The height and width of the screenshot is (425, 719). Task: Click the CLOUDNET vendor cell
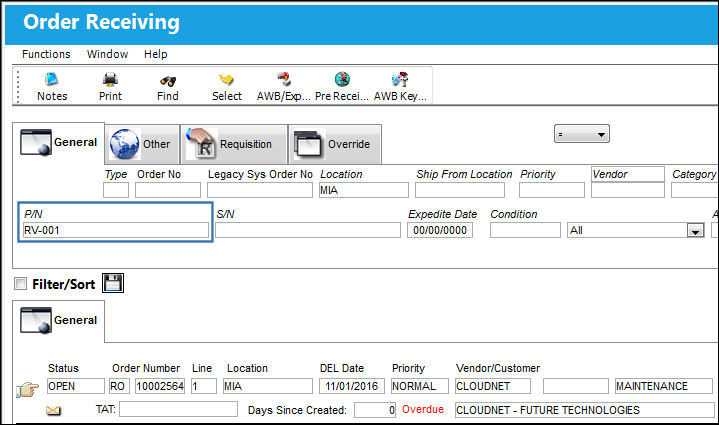point(493,386)
